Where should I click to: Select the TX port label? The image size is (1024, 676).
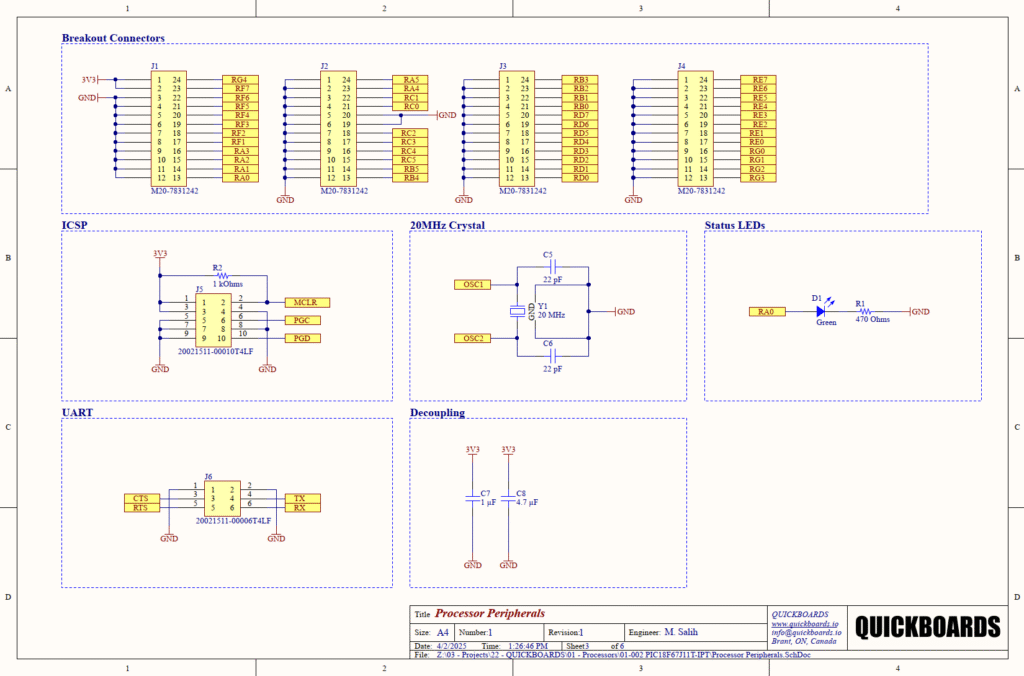click(301, 498)
